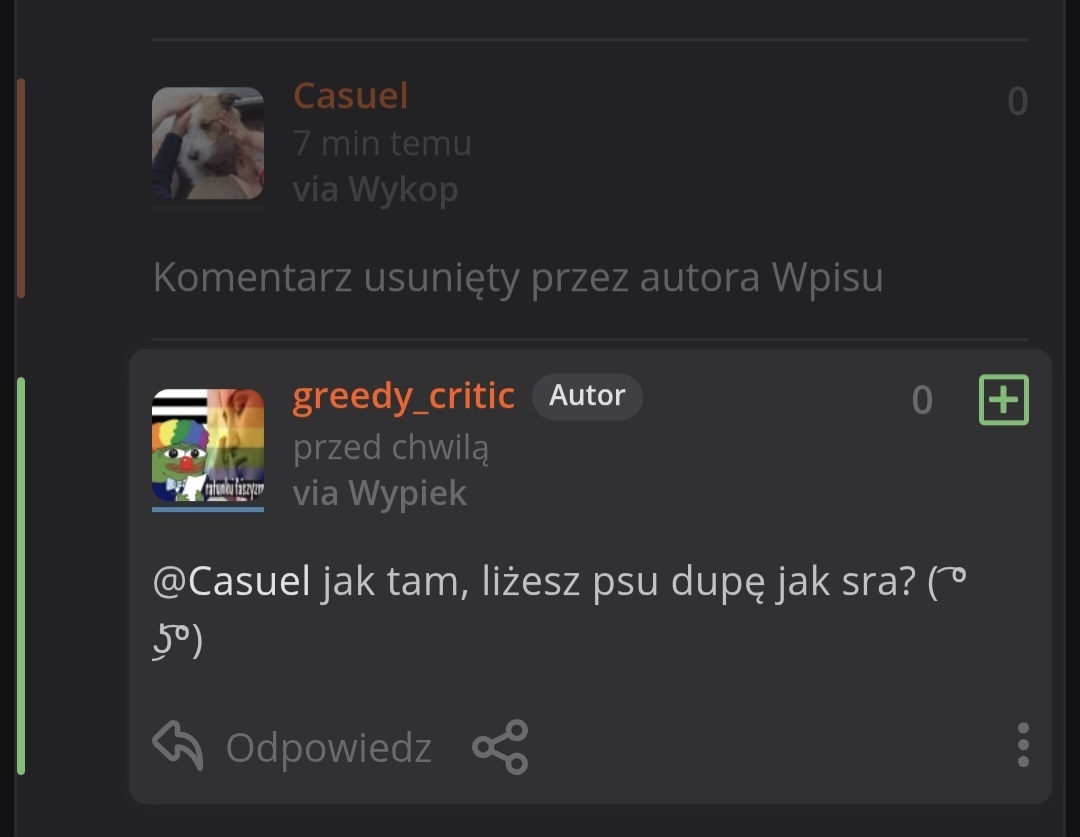Open the 'via Wypiek' source link
This screenshot has width=1080, height=837.
(380, 493)
